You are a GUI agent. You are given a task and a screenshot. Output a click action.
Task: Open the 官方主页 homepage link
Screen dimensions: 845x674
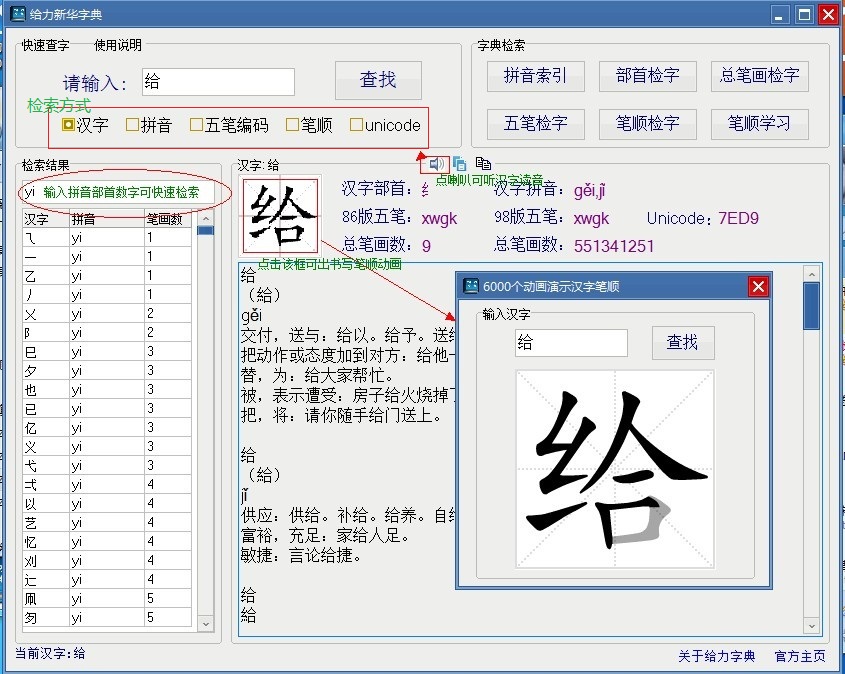[802, 657]
